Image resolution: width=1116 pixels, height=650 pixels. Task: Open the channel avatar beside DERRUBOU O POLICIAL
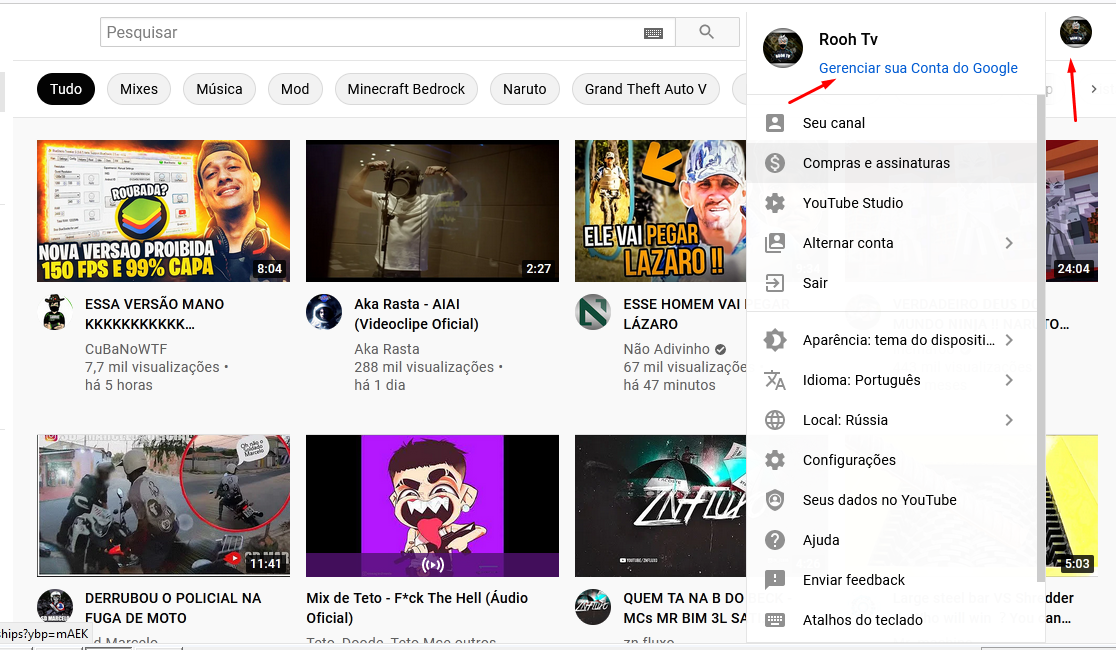tap(55, 606)
